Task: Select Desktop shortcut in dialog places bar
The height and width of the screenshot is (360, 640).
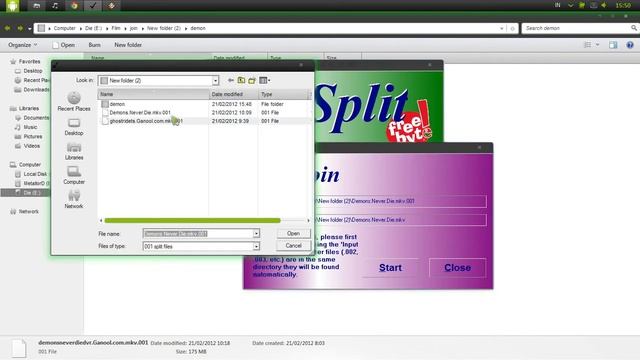Action: (74, 127)
